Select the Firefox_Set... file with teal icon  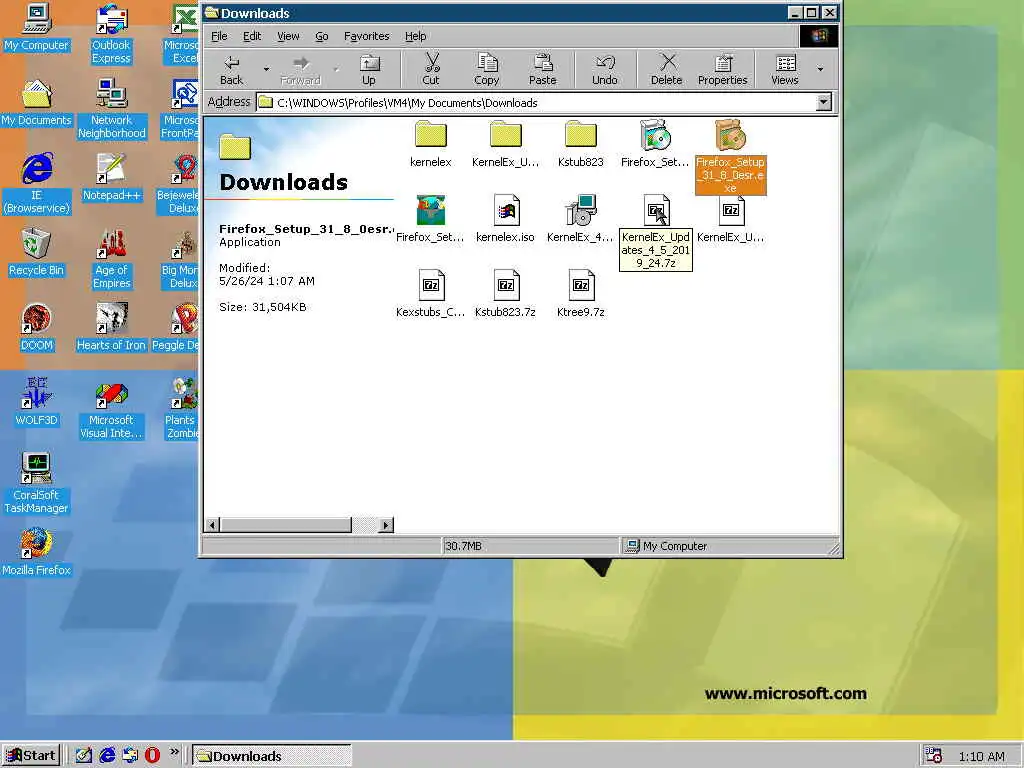(431, 219)
